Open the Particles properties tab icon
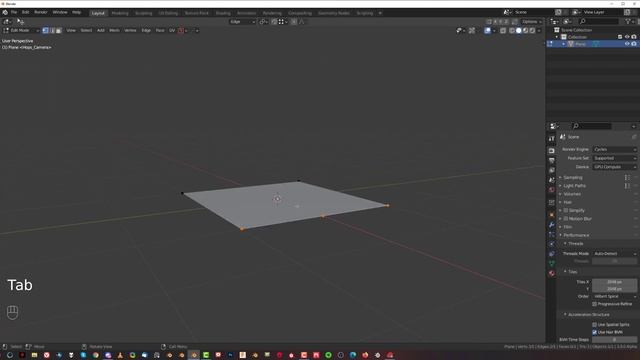640x360 pixels. 551,235
